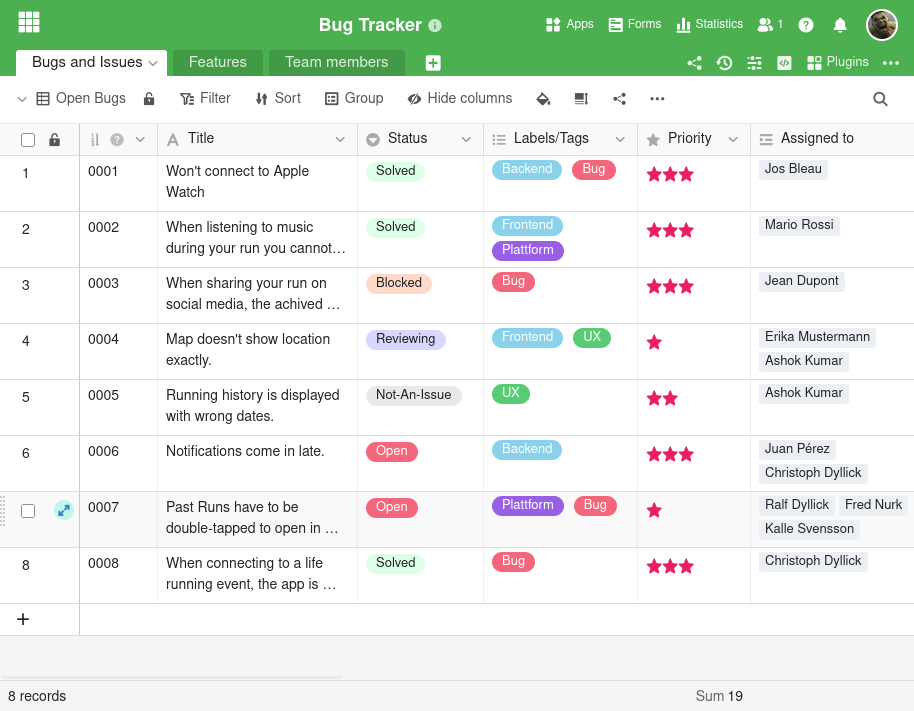
Task: Switch to the Team members tab
Action: click(x=336, y=62)
